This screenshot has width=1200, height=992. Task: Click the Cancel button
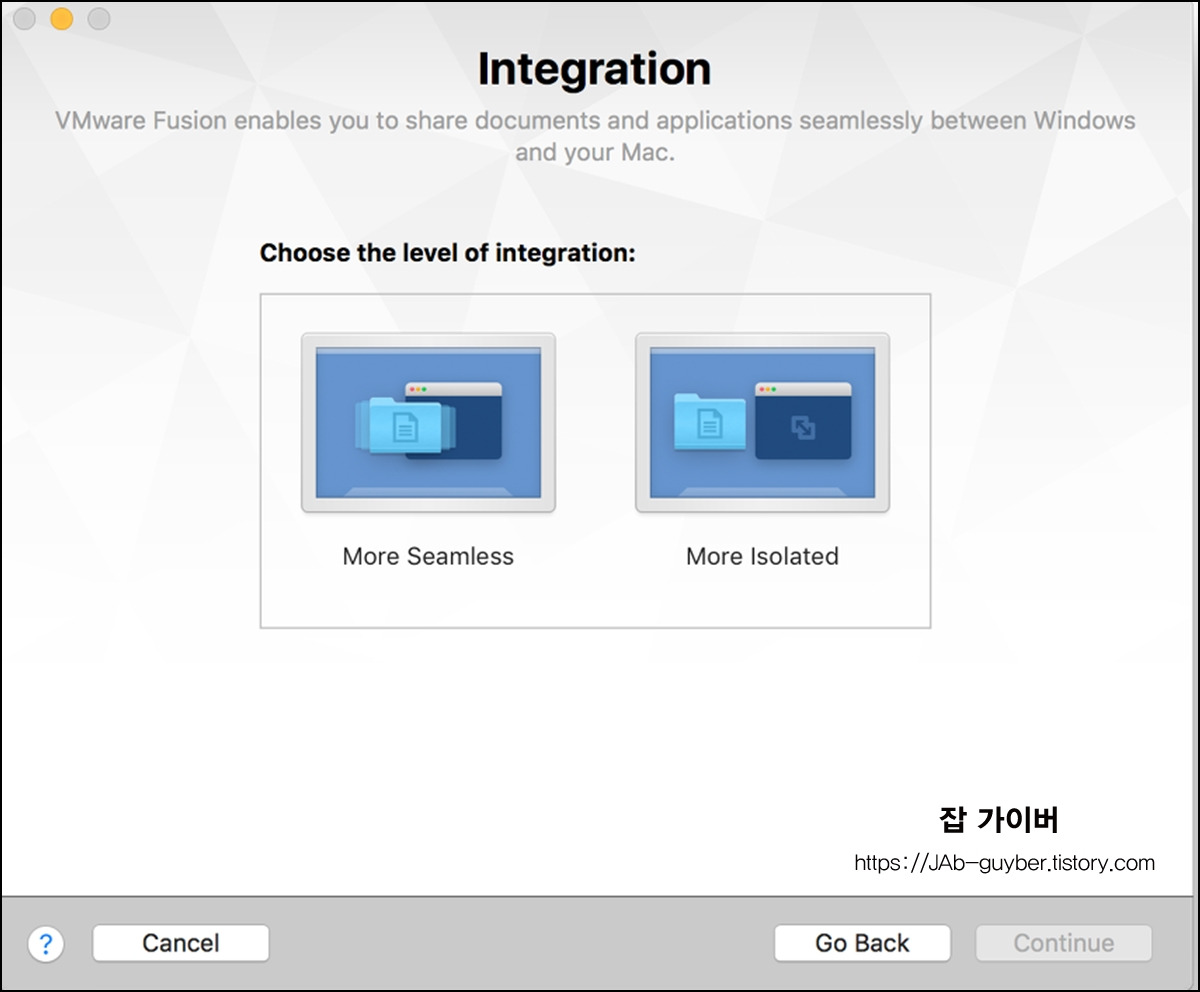coord(180,942)
